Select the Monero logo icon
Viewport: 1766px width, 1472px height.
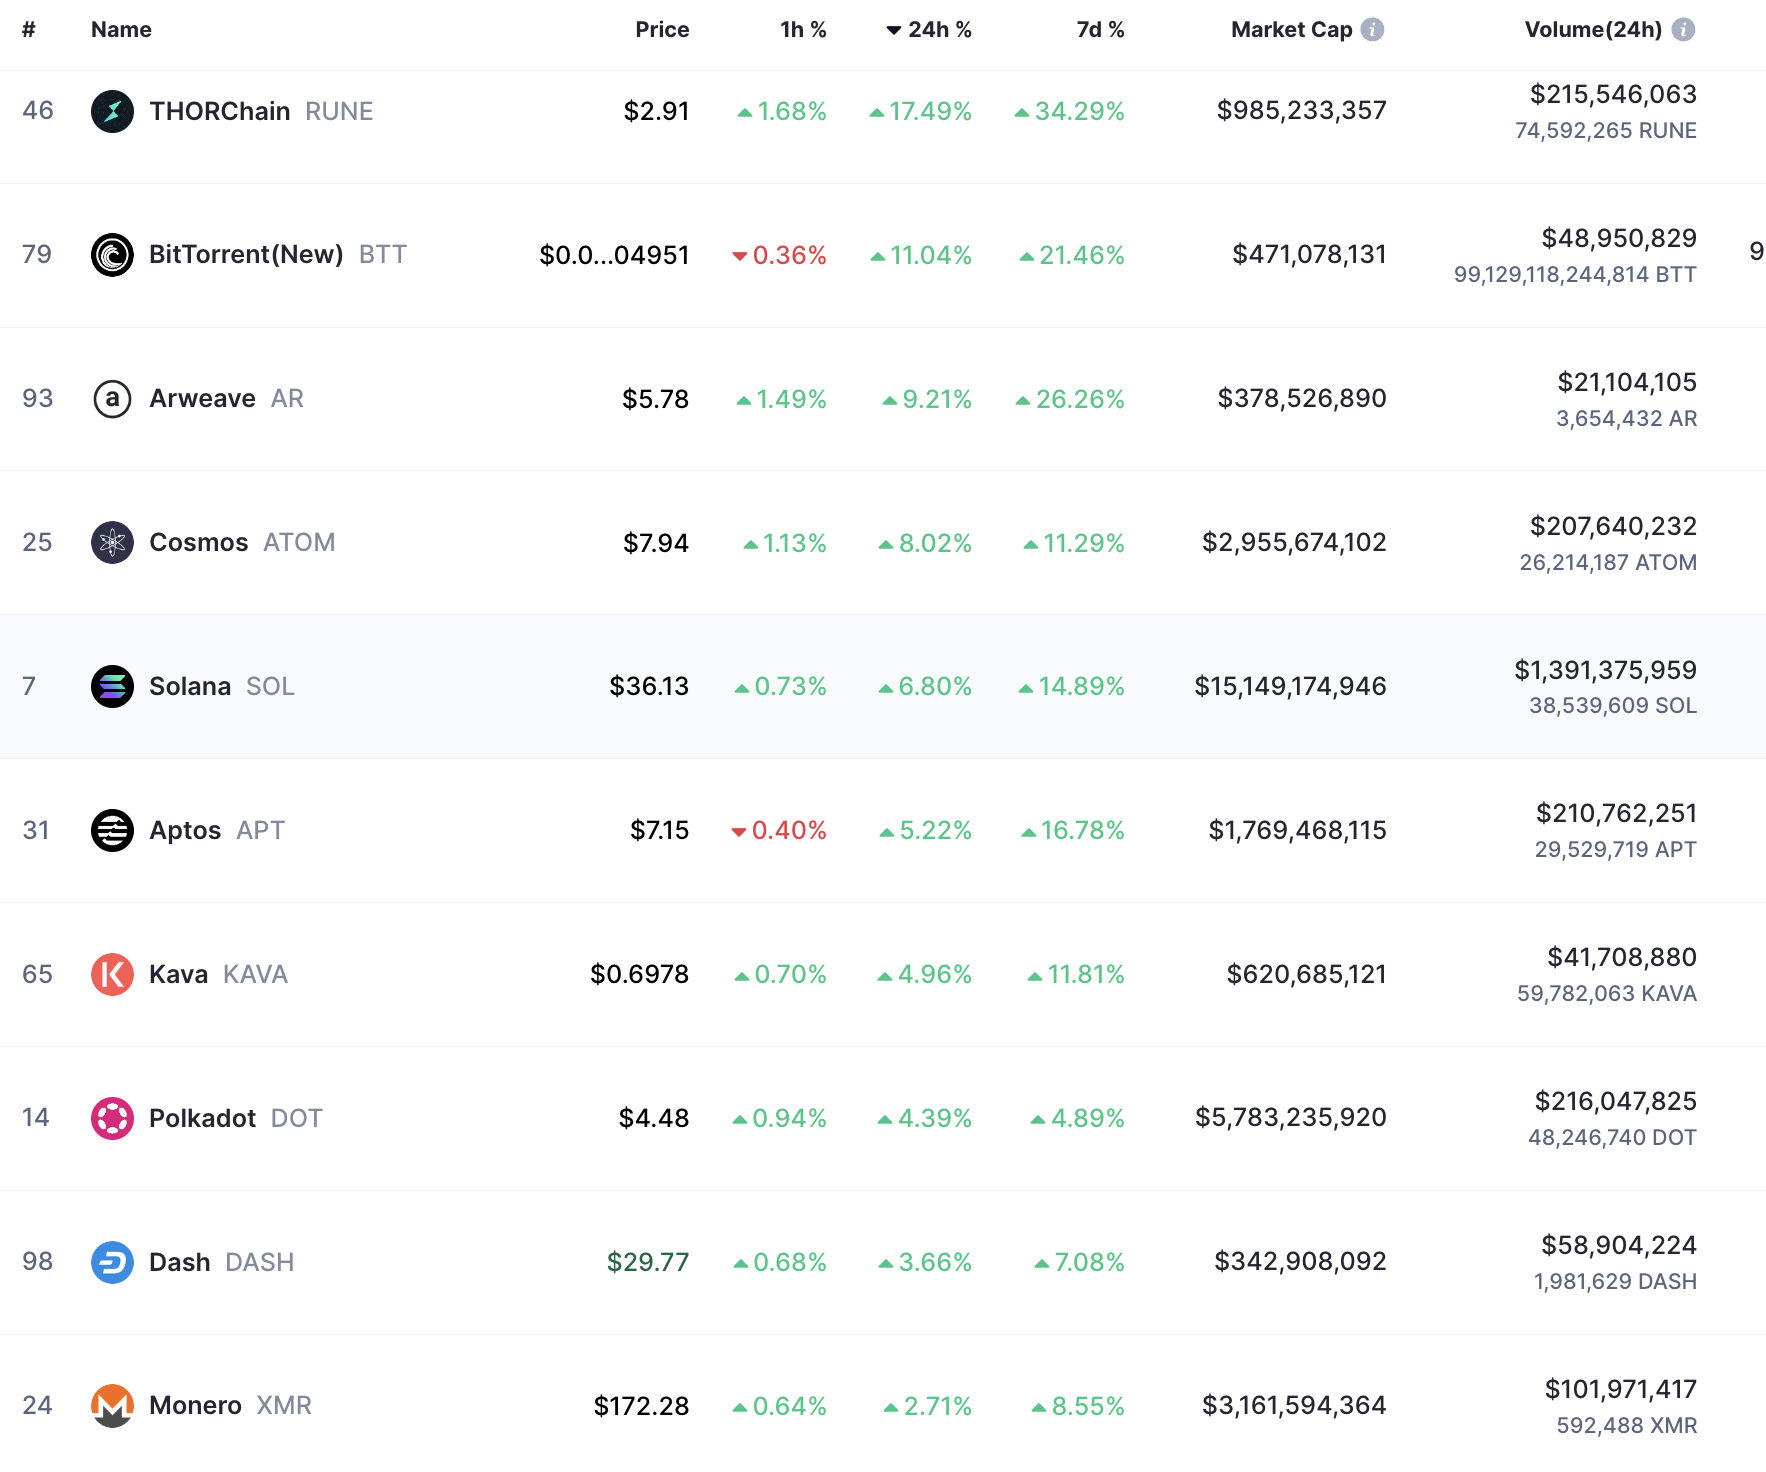coord(112,1406)
